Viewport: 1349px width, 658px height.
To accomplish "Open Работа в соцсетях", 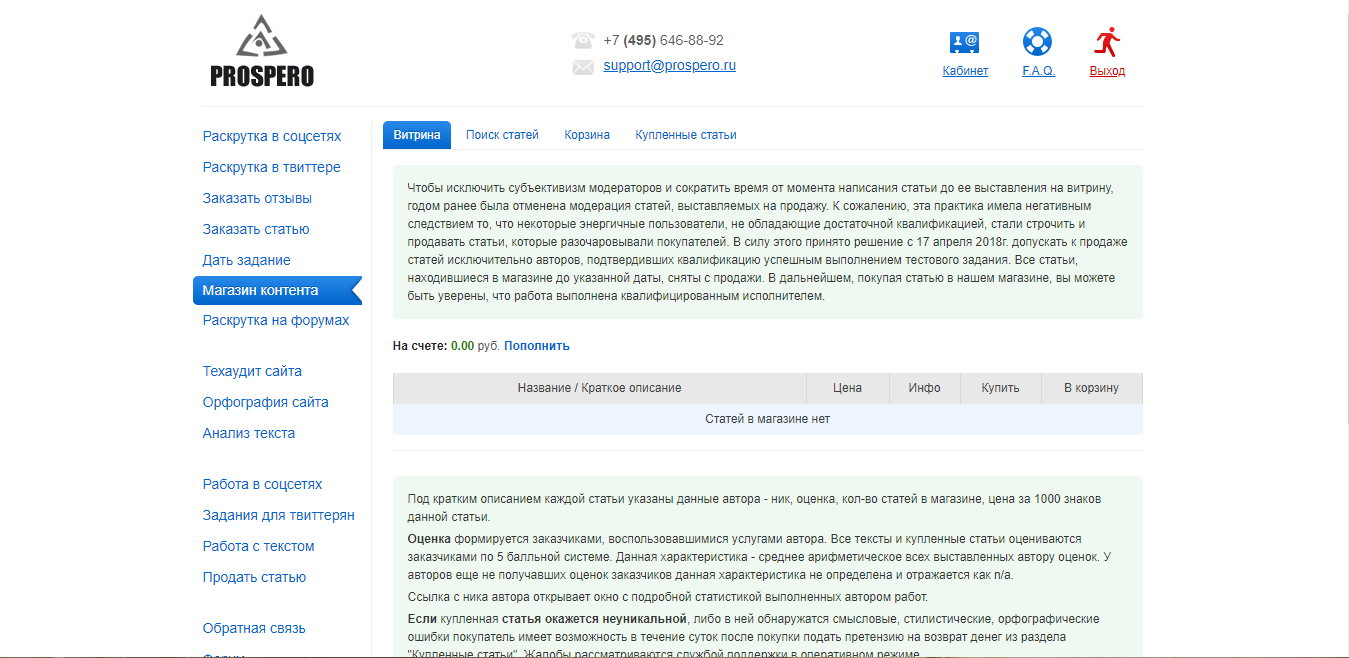I will [x=262, y=484].
